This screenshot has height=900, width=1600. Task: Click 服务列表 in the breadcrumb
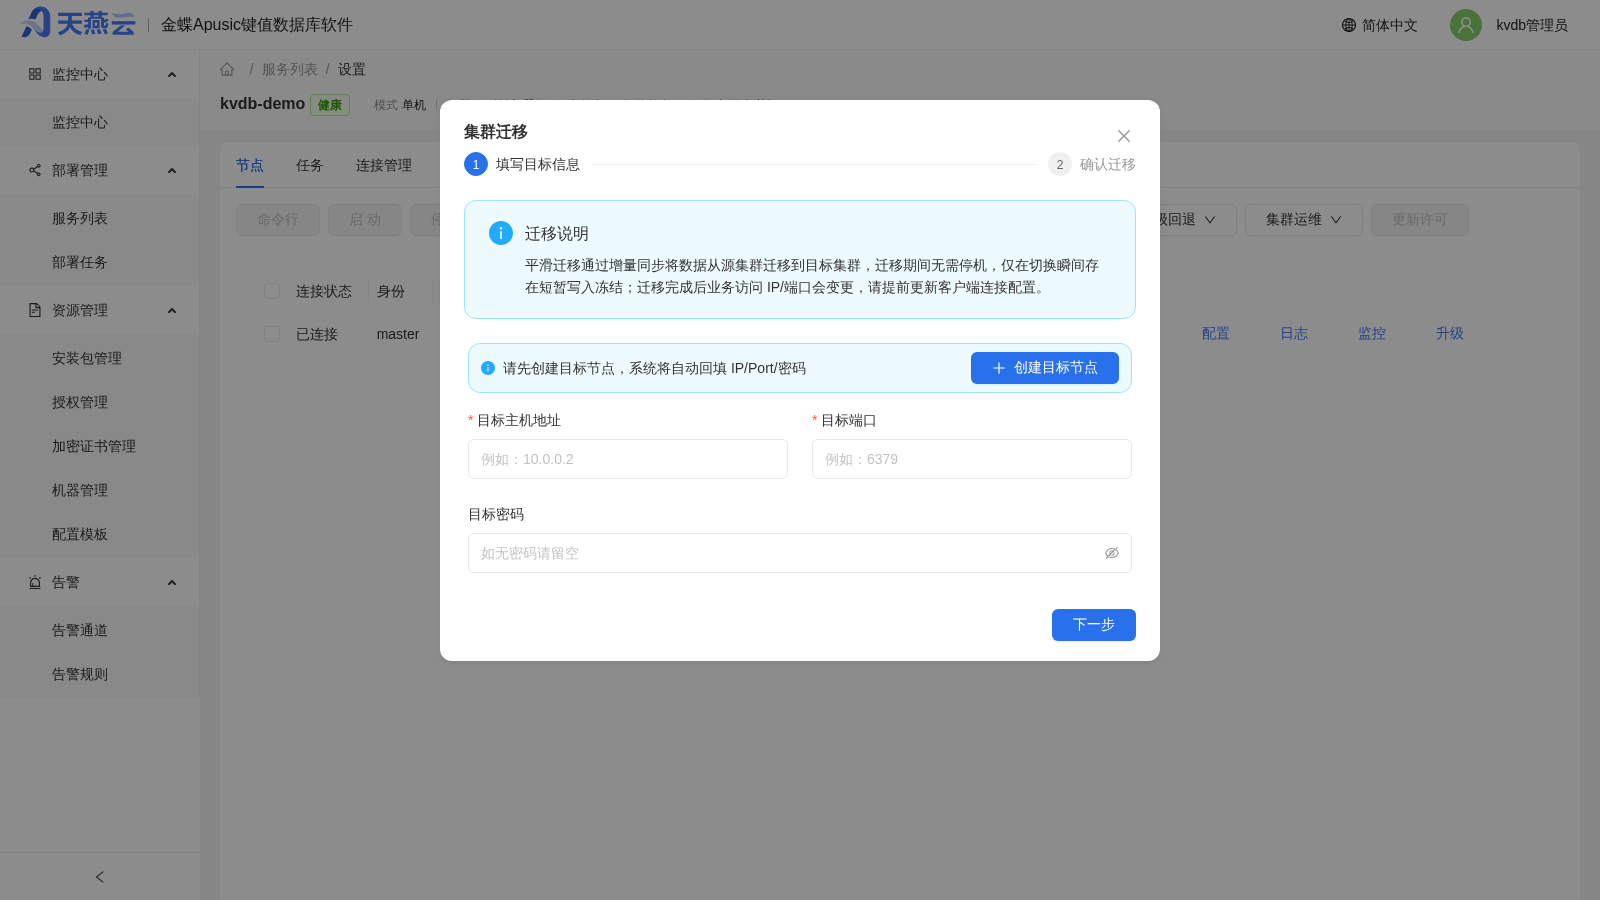pyautogui.click(x=290, y=69)
